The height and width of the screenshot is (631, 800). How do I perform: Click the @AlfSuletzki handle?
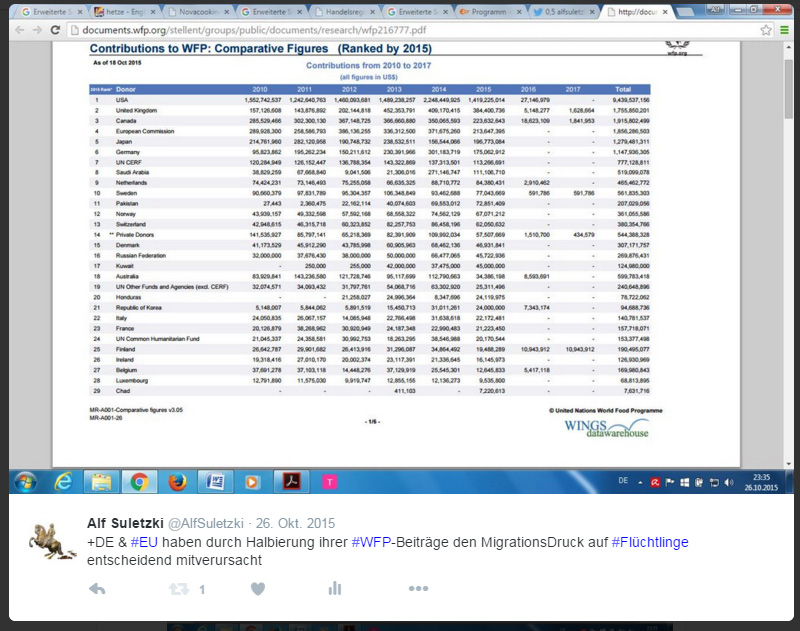206,523
